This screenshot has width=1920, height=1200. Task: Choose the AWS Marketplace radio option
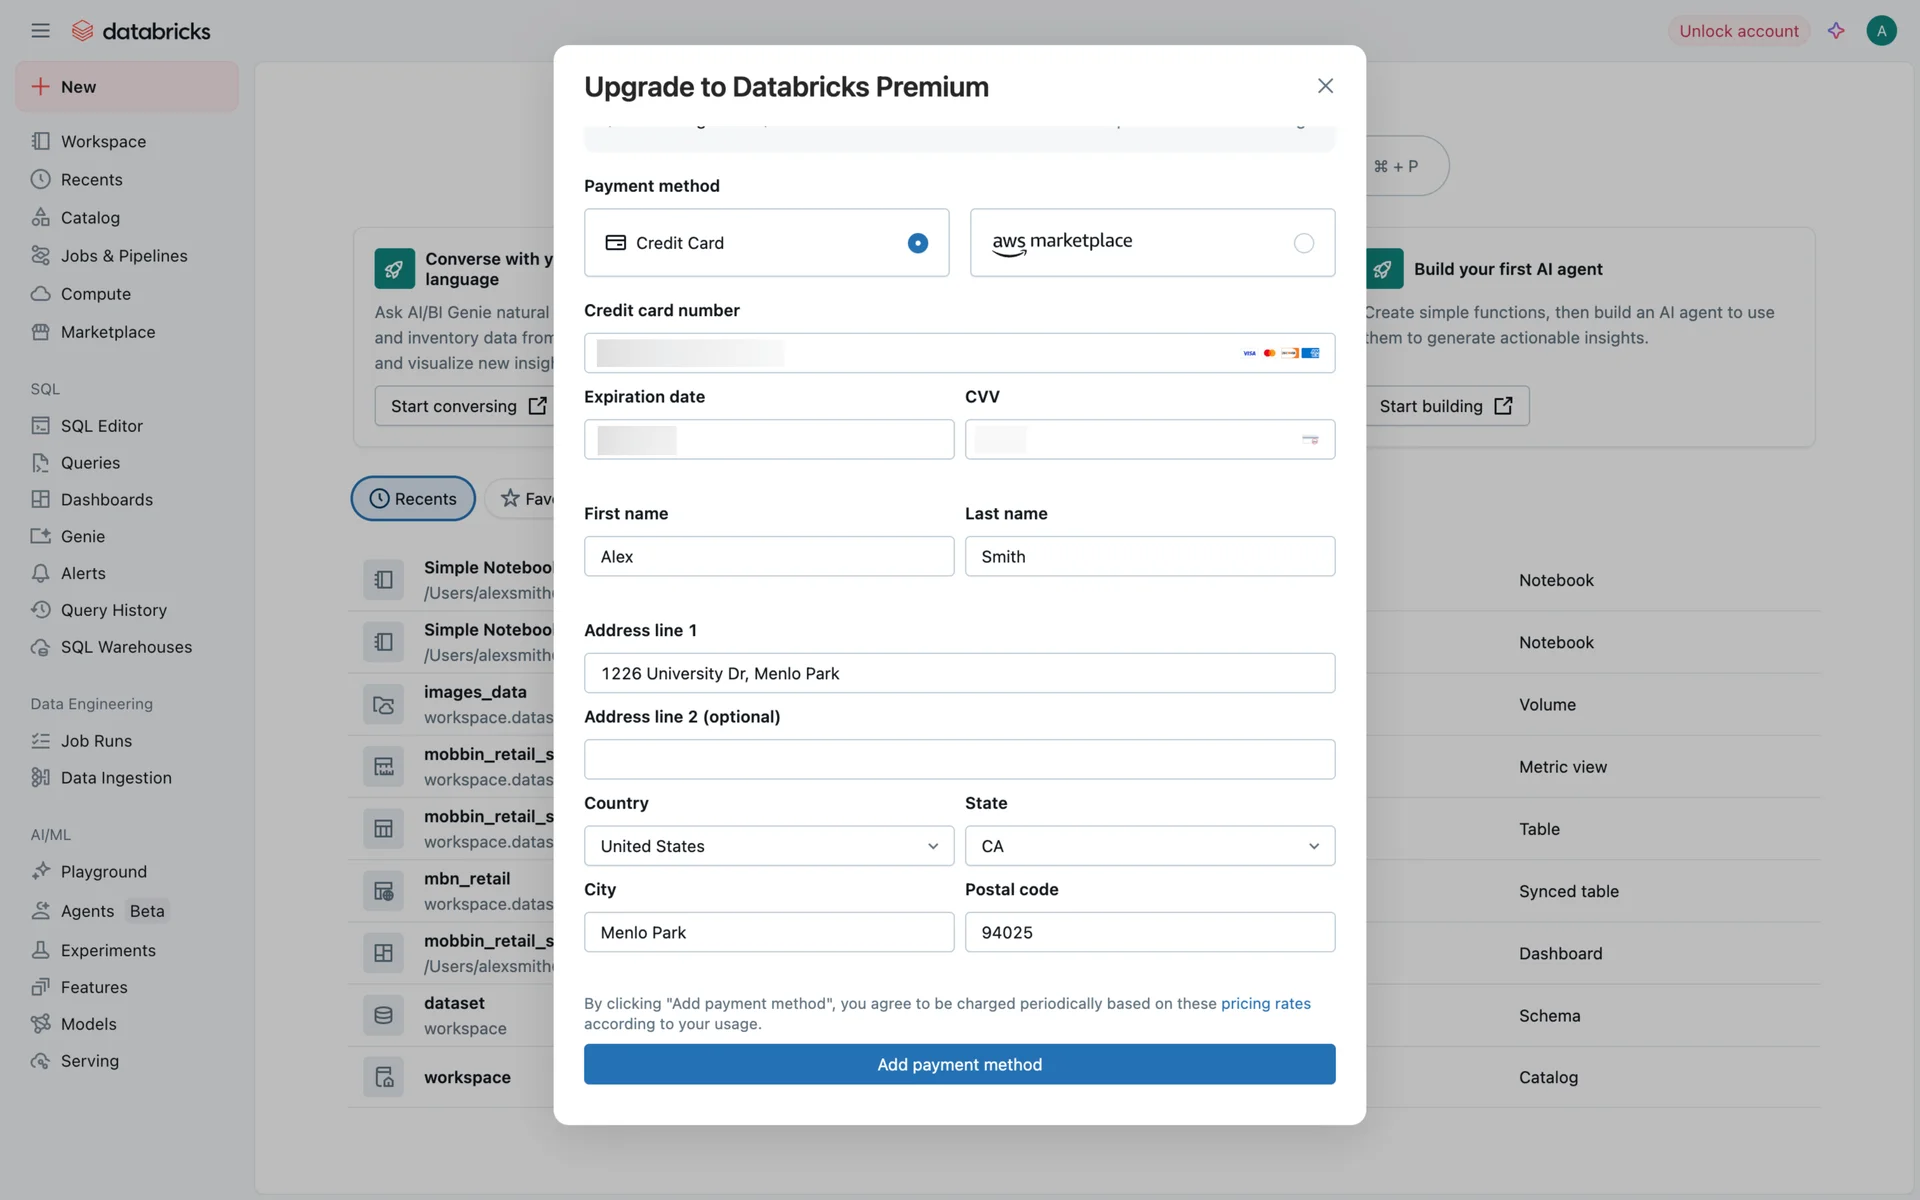pos(1303,243)
